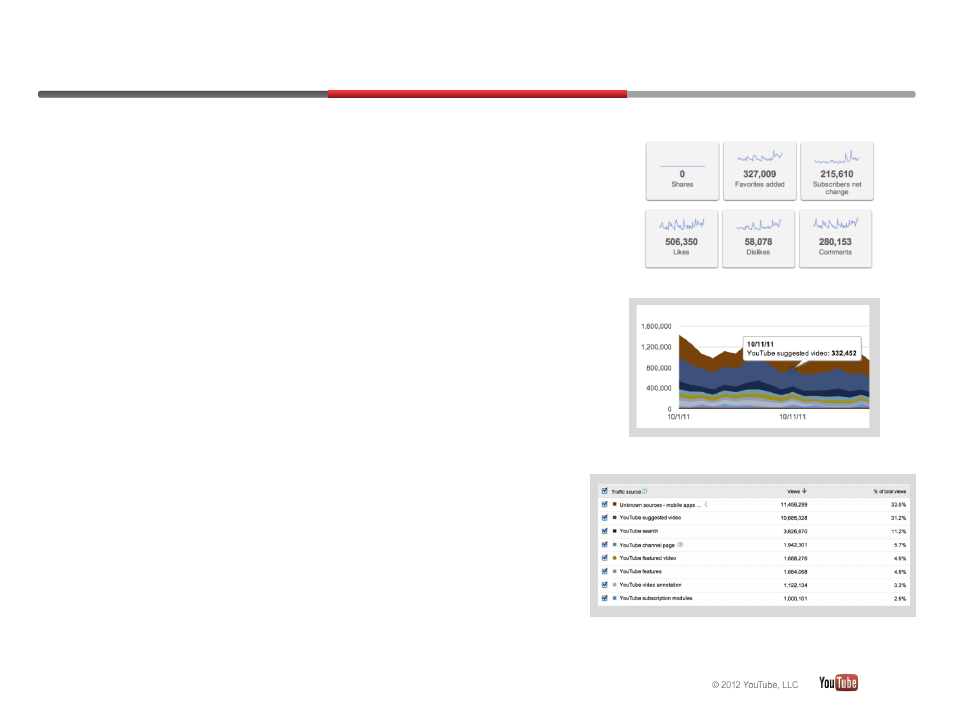Open the Dislikes metric card

pyautogui.click(x=758, y=238)
